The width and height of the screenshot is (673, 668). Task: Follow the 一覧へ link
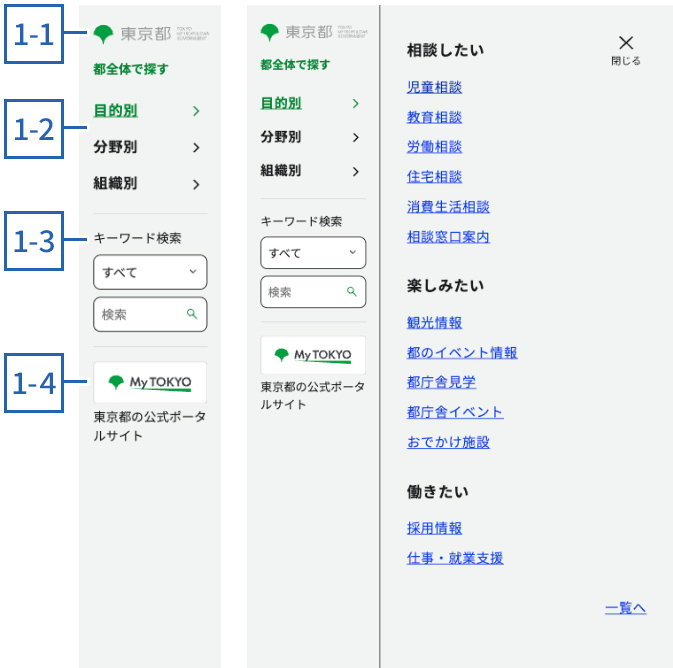tap(625, 608)
